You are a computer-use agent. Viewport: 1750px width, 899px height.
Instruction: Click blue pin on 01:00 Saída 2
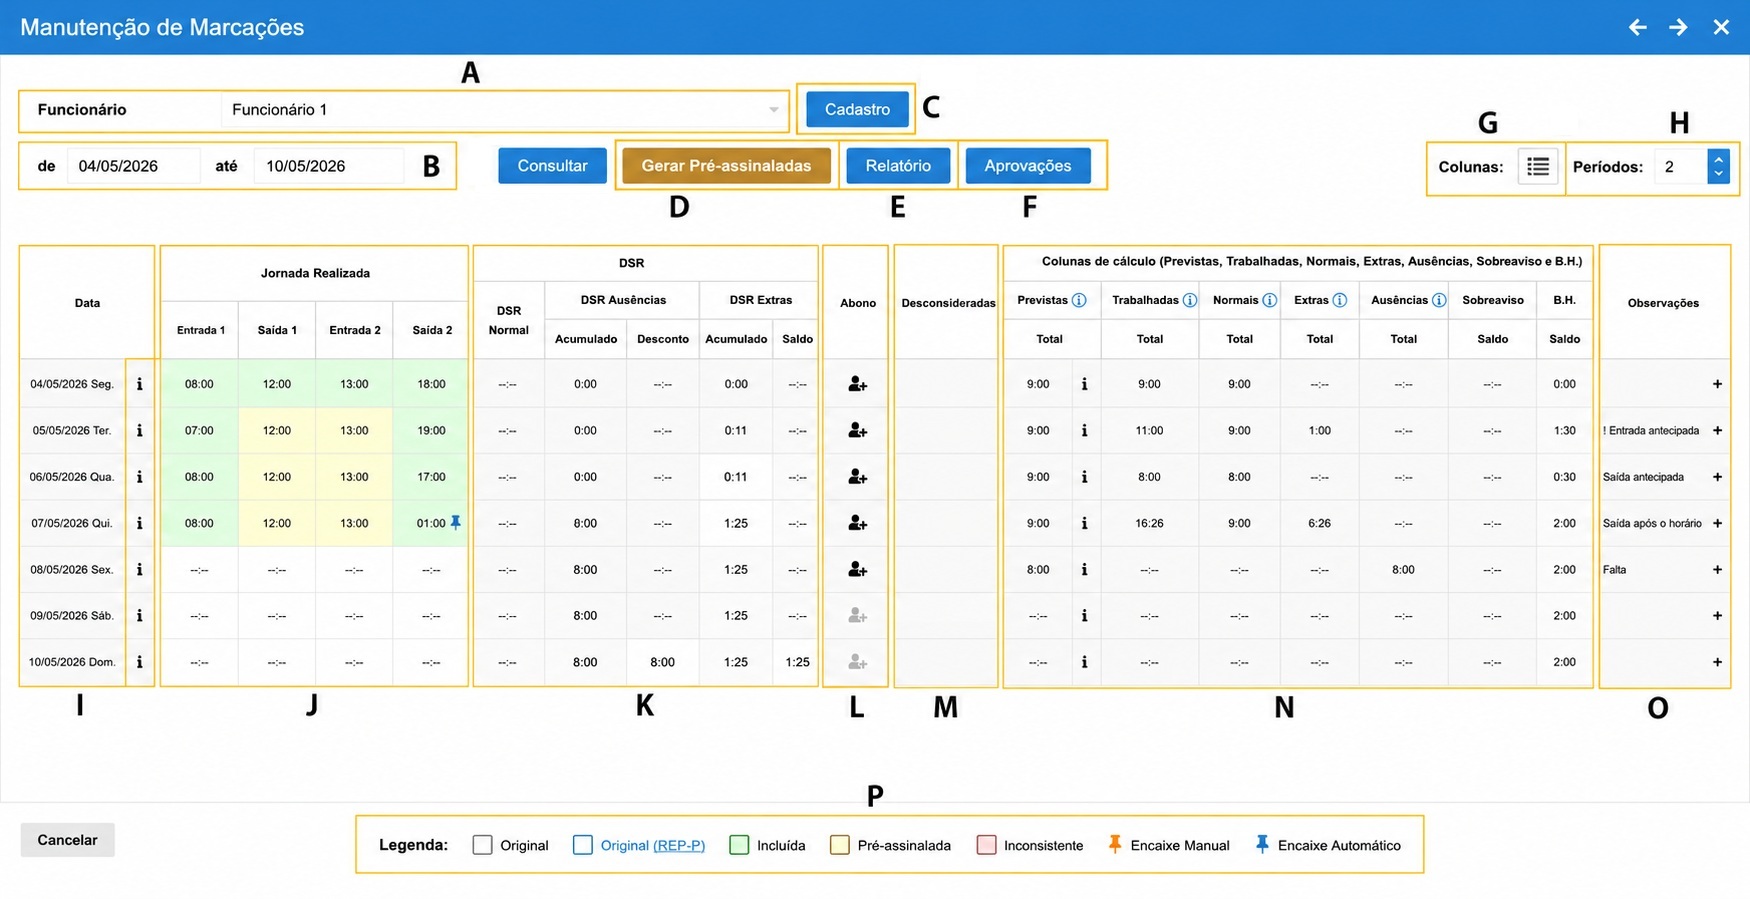(x=456, y=522)
